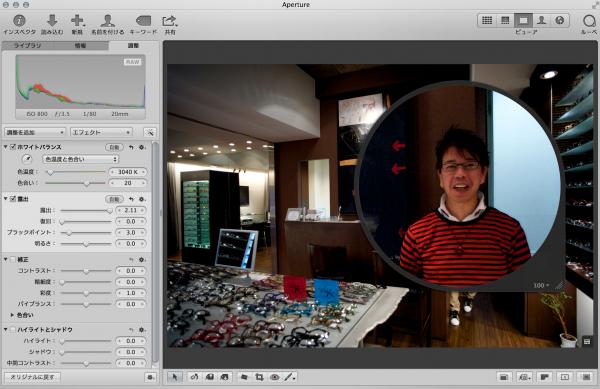600x389 pixels.
Task: Disable the Exposure (露出) adjustment checkbox
Action: [13, 199]
